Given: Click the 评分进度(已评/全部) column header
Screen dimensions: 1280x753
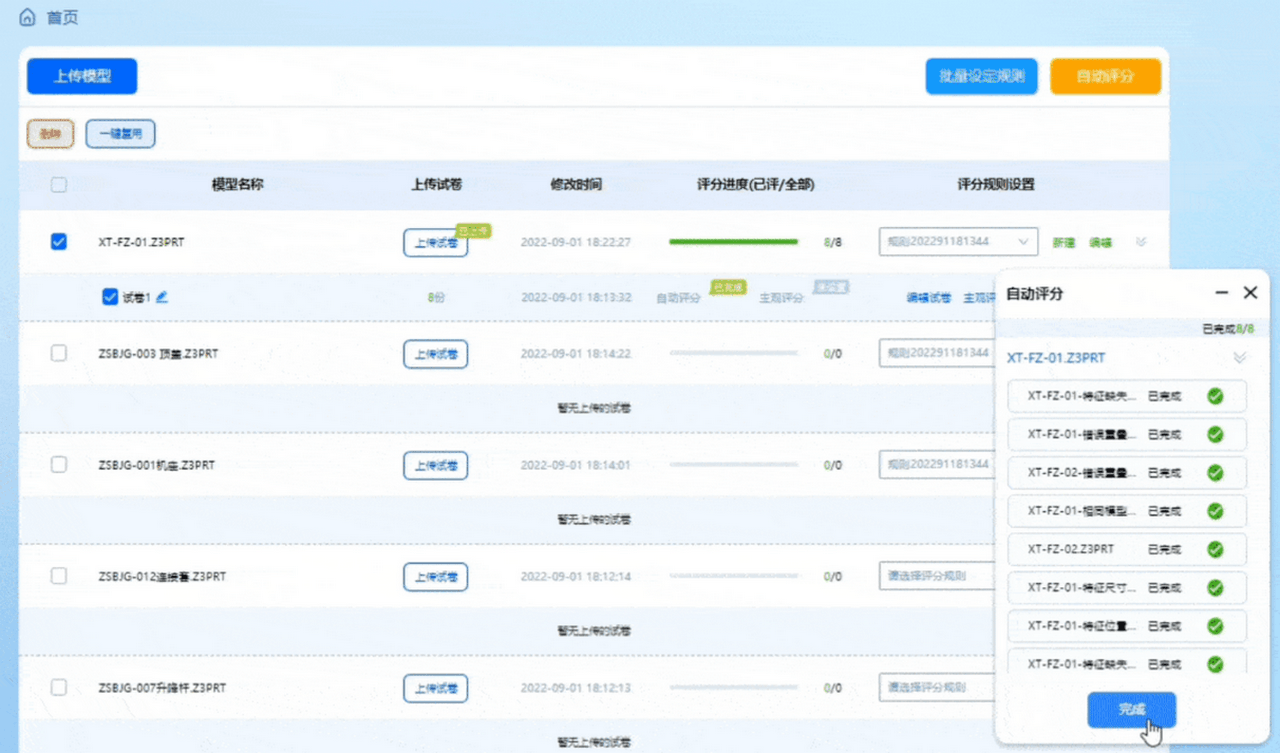Looking at the screenshot, I should click(756, 185).
